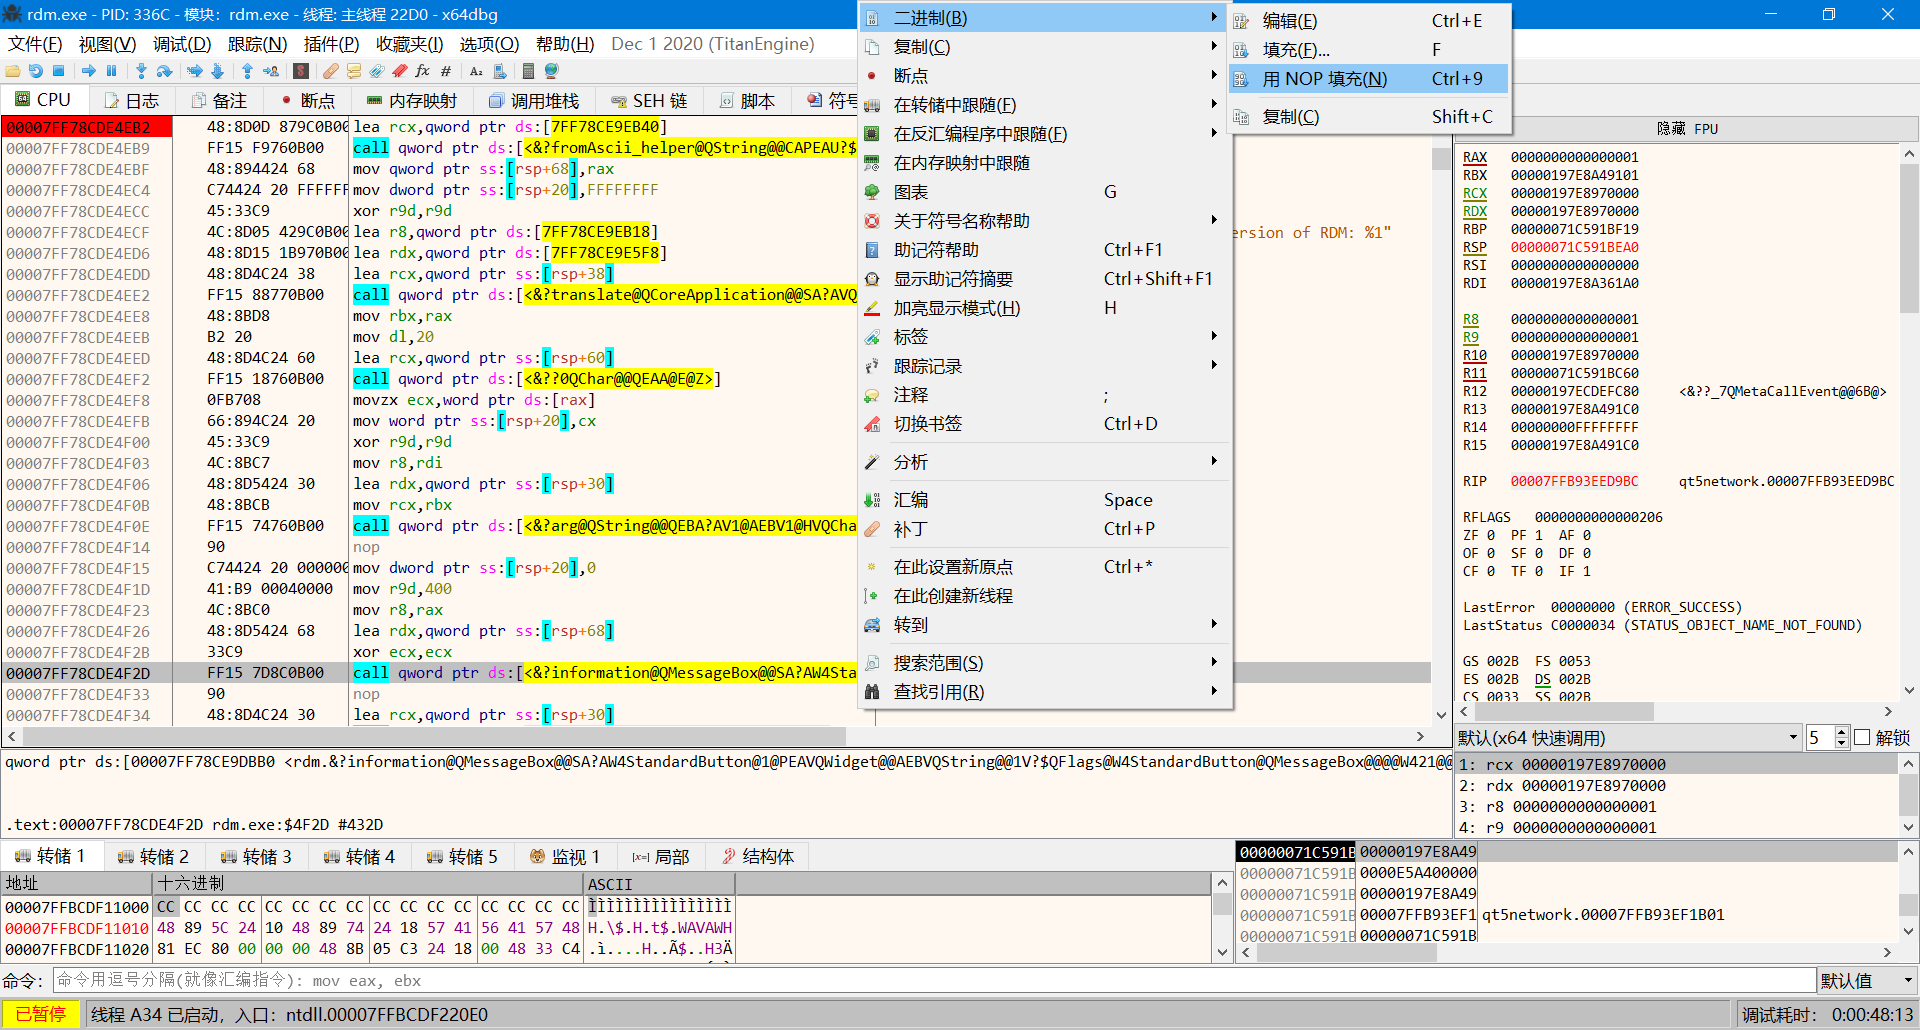The height and width of the screenshot is (1030, 1920).
Task: Click the Run (blue arrow) toolbar icon
Action: click(x=89, y=71)
